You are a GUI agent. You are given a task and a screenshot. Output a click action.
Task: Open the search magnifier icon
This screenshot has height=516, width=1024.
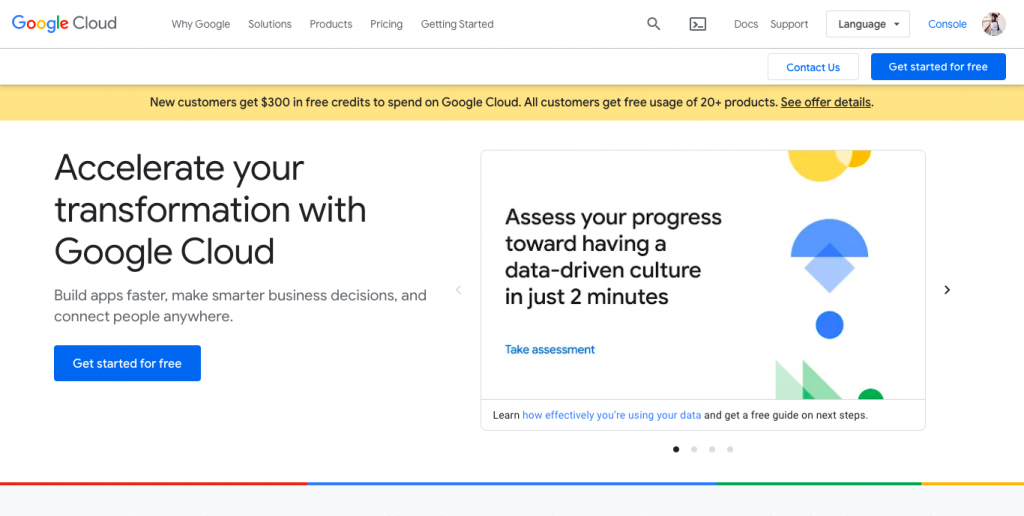coord(654,24)
